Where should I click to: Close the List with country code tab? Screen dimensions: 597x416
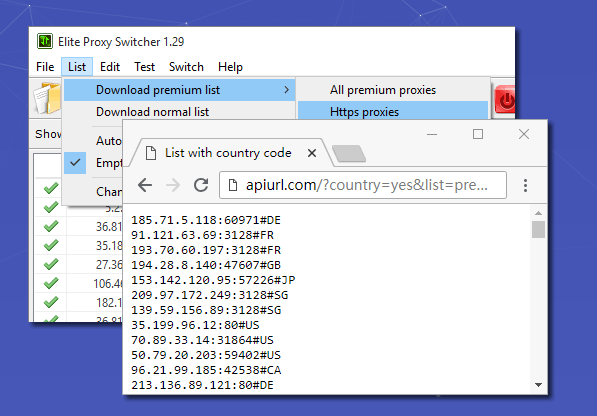point(312,153)
